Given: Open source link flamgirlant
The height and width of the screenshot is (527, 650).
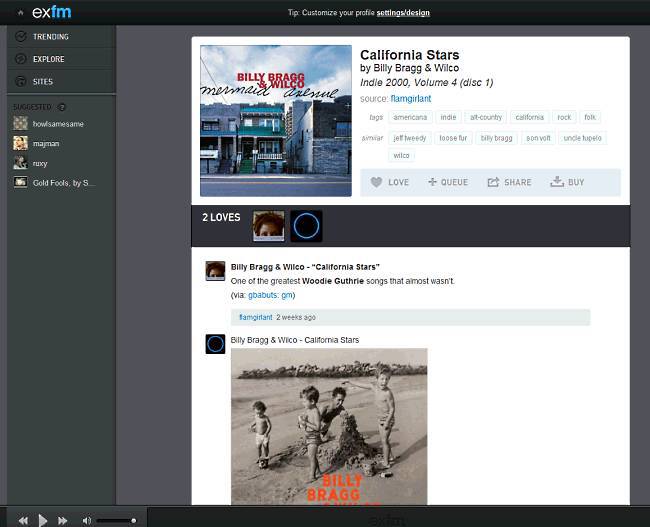Looking at the screenshot, I should [411, 99].
